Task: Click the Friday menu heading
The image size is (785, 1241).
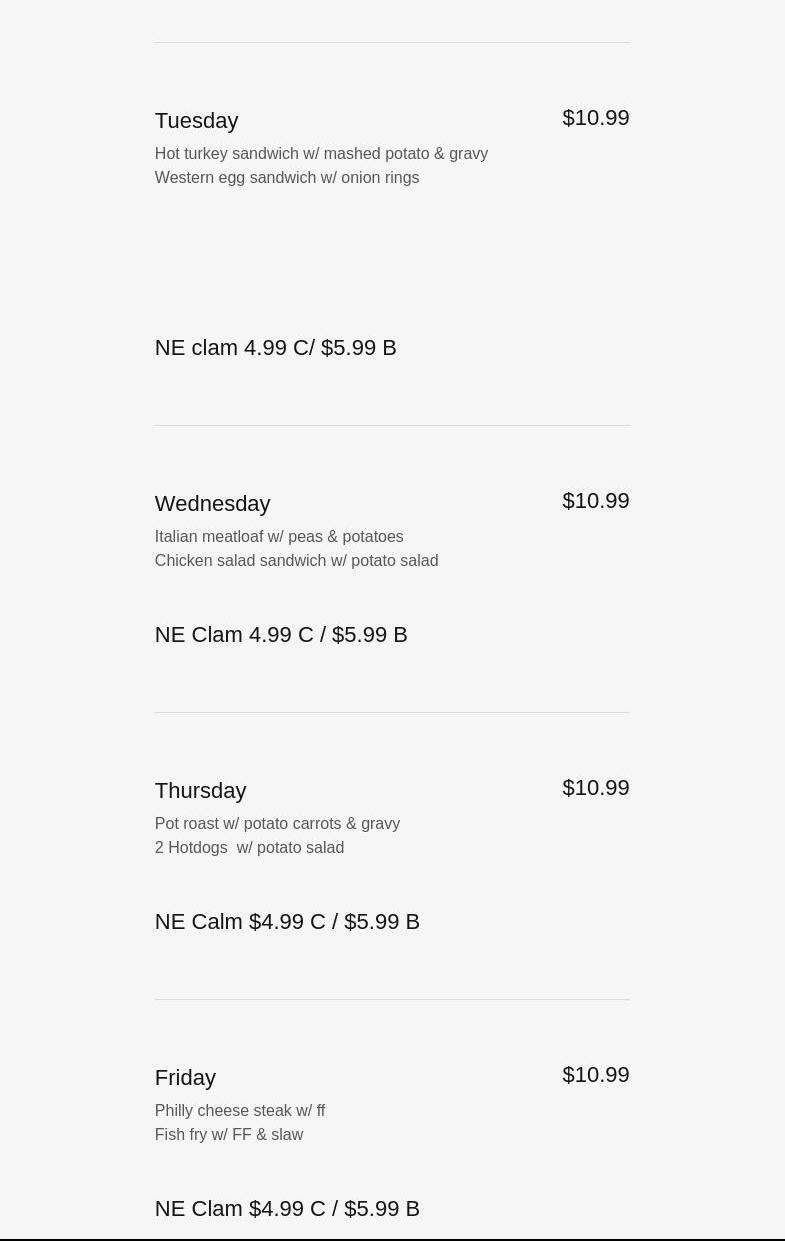Action: coord(185,1078)
